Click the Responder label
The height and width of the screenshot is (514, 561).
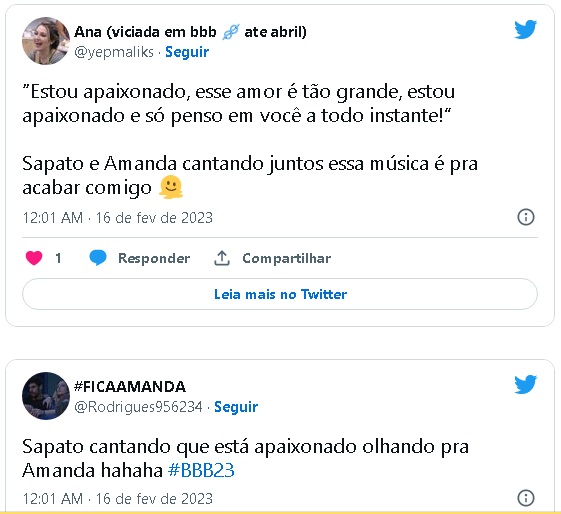(x=154, y=258)
